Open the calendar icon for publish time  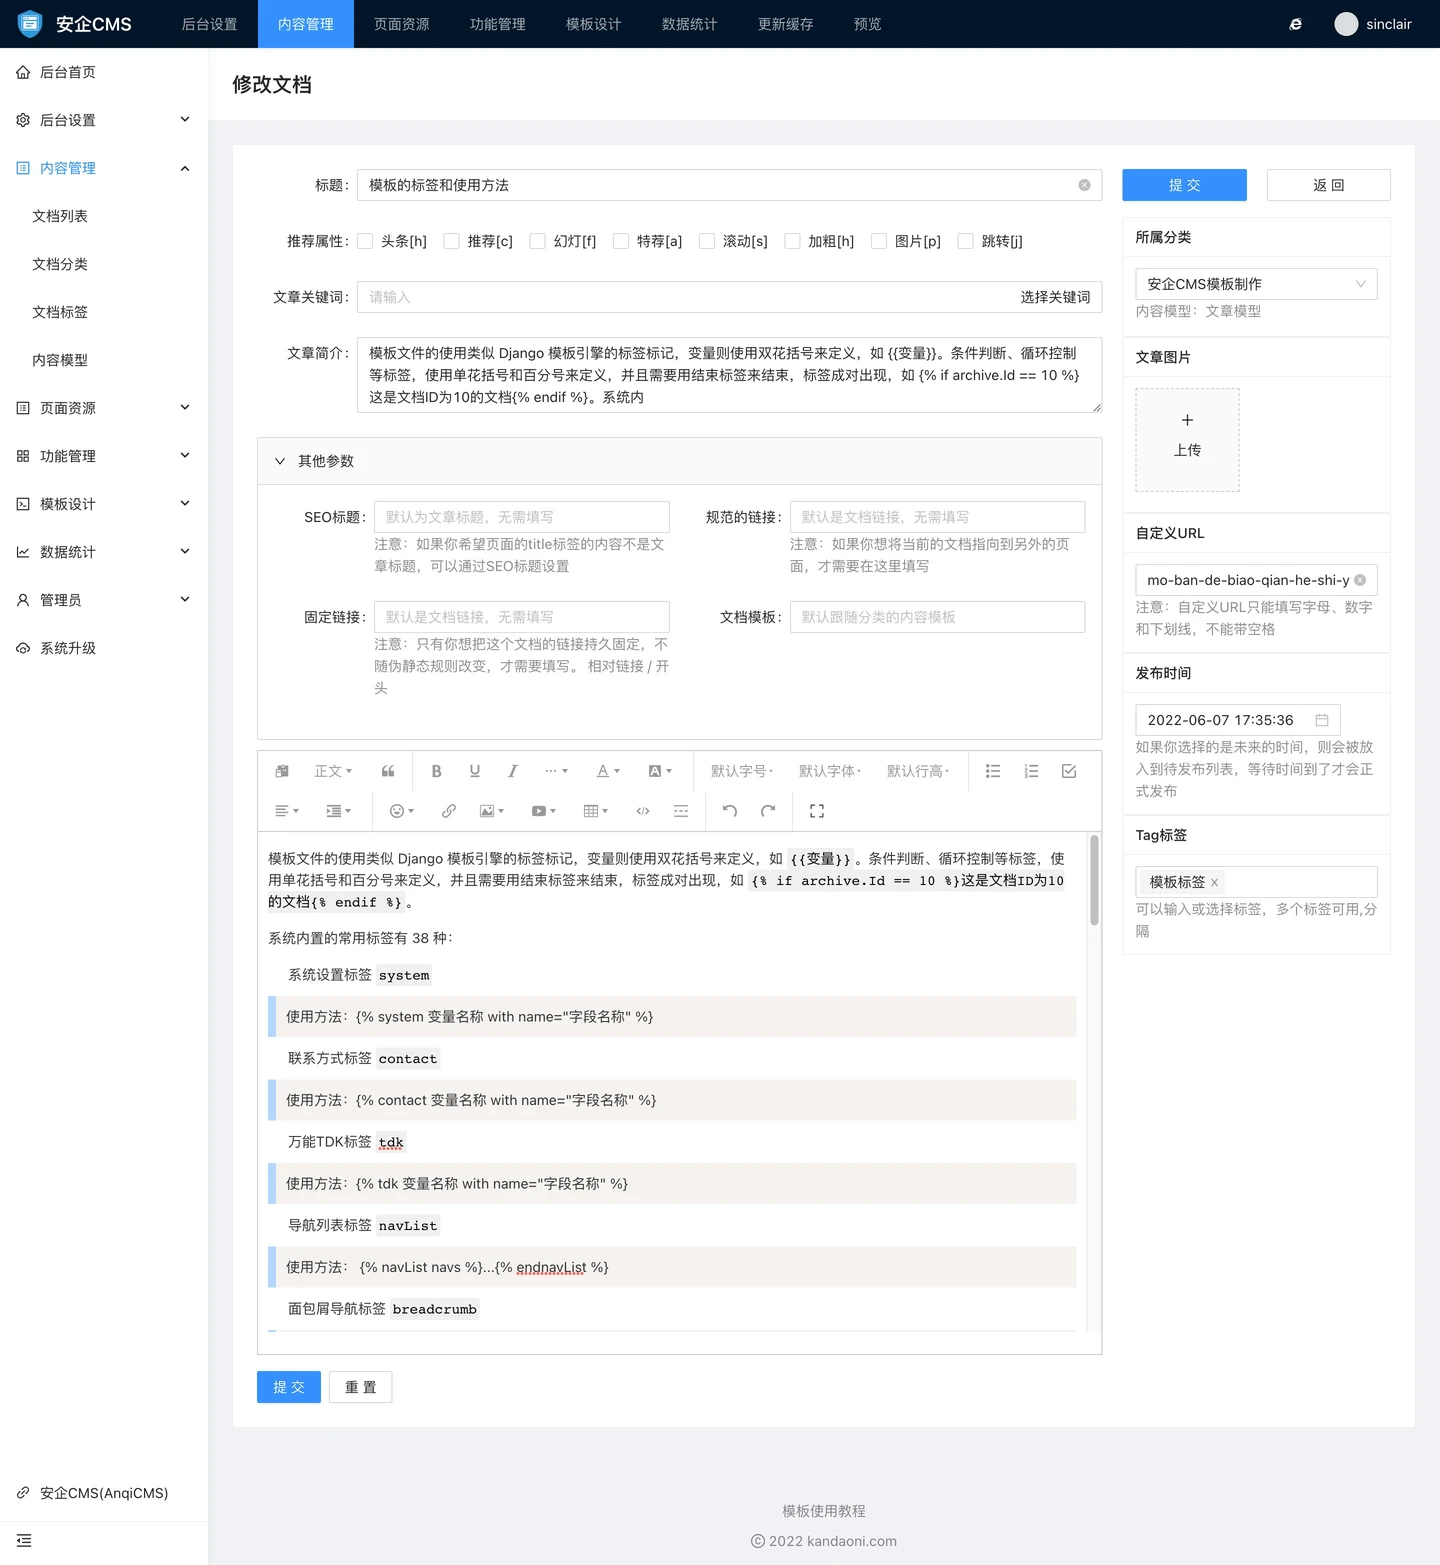point(1322,720)
